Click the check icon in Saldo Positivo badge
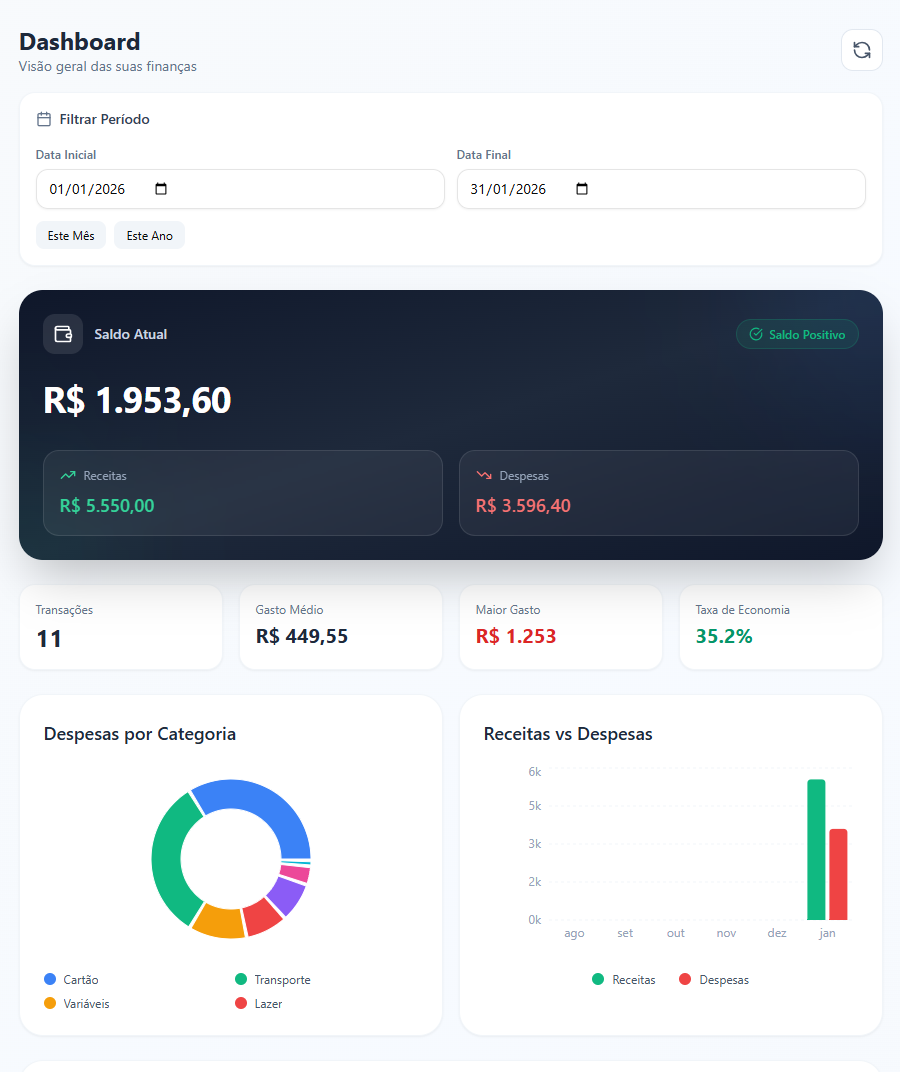Viewport: 900px width, 1072px height. [756, 334]
